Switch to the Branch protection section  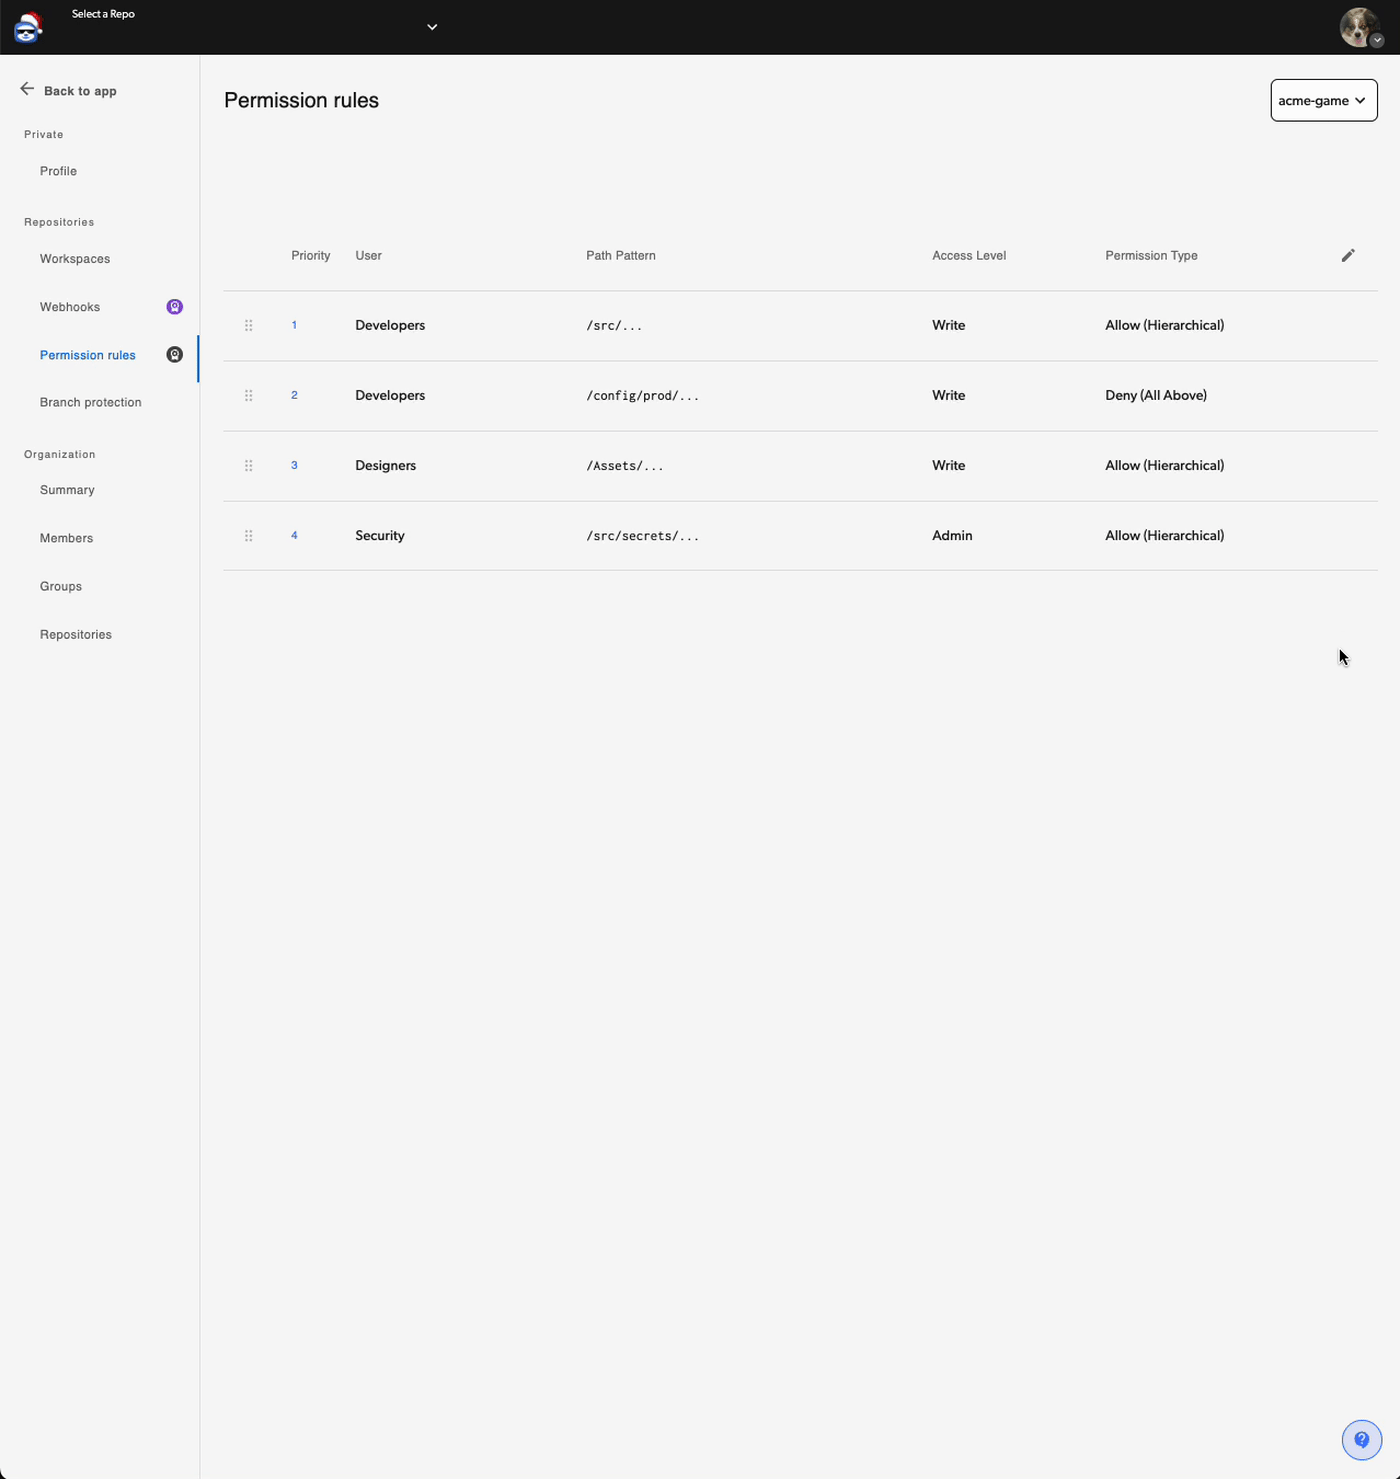90,402
